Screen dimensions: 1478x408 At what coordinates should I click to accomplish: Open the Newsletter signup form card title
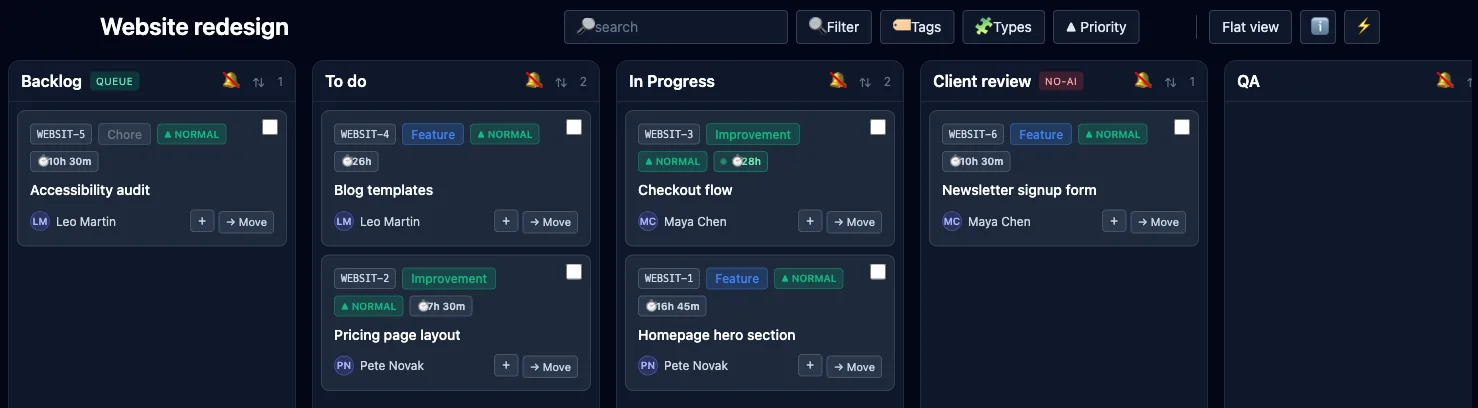(1019, 190)
